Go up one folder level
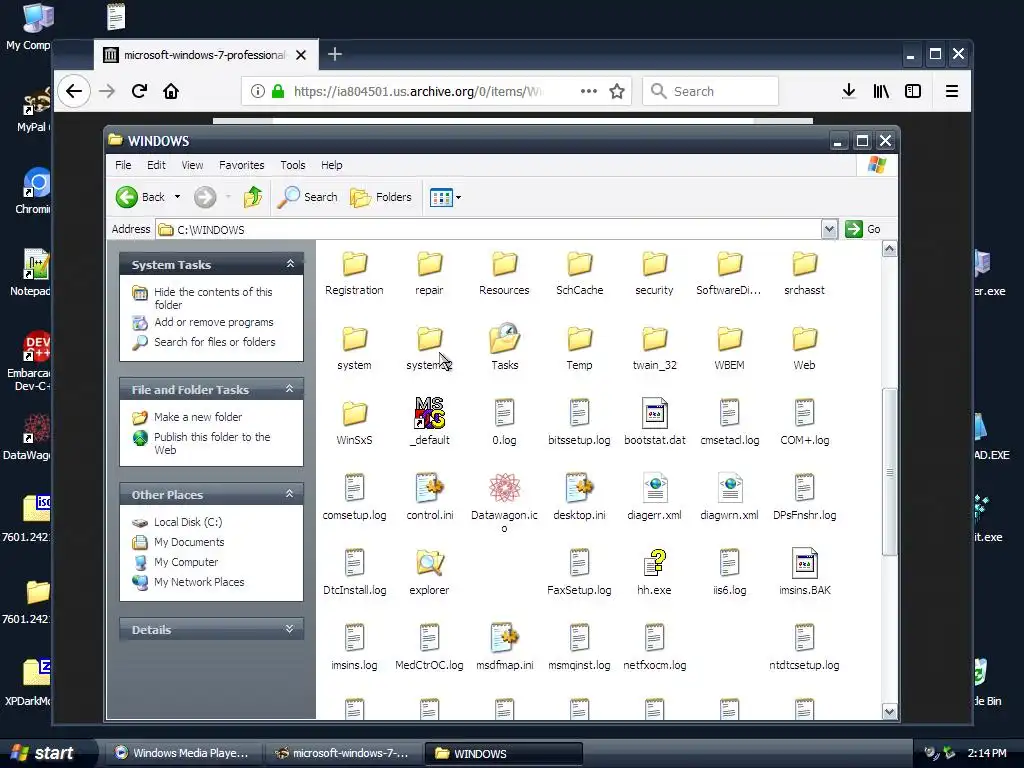The width and height of the screenshot is (1024, 768). click(253, 197)
